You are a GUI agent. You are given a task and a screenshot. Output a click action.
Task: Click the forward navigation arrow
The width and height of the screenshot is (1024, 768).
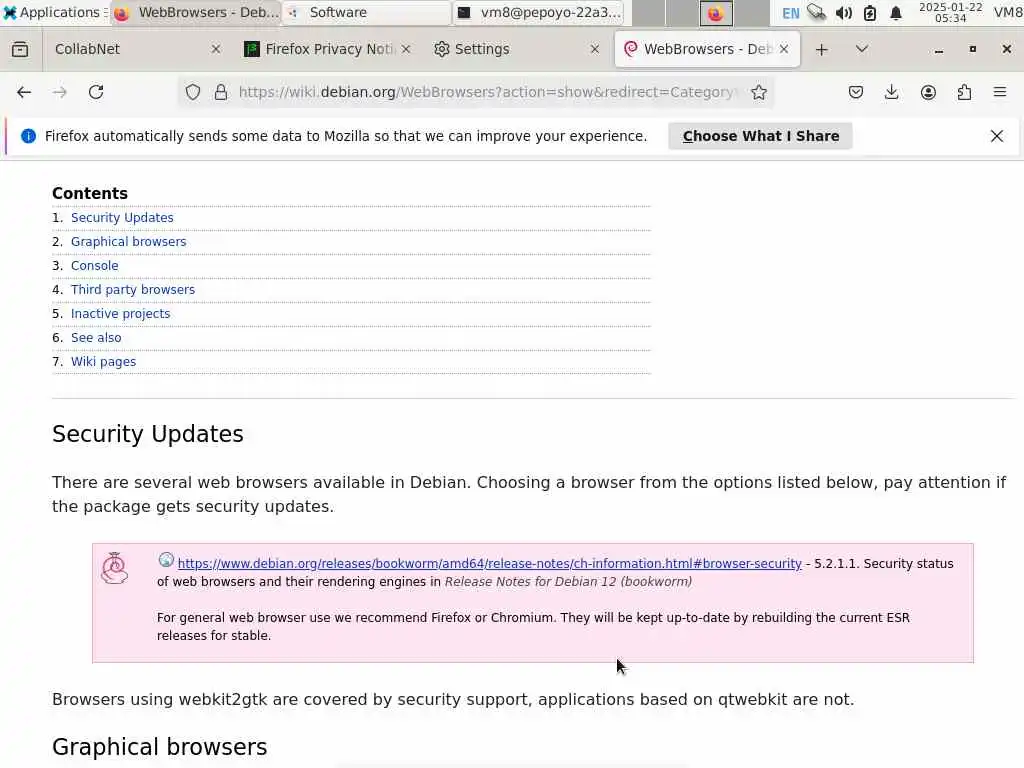[x=60, y=92]
